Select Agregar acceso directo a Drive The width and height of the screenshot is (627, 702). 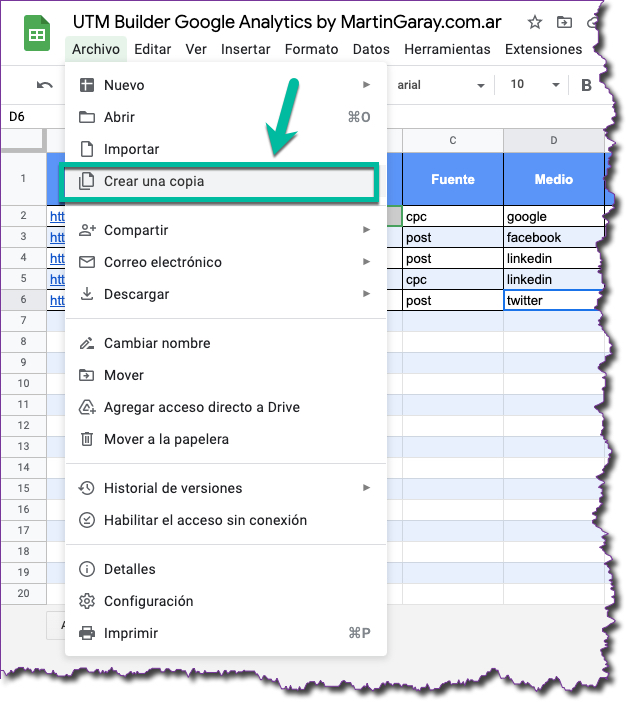pyautogui.click(x=225, y=407)
